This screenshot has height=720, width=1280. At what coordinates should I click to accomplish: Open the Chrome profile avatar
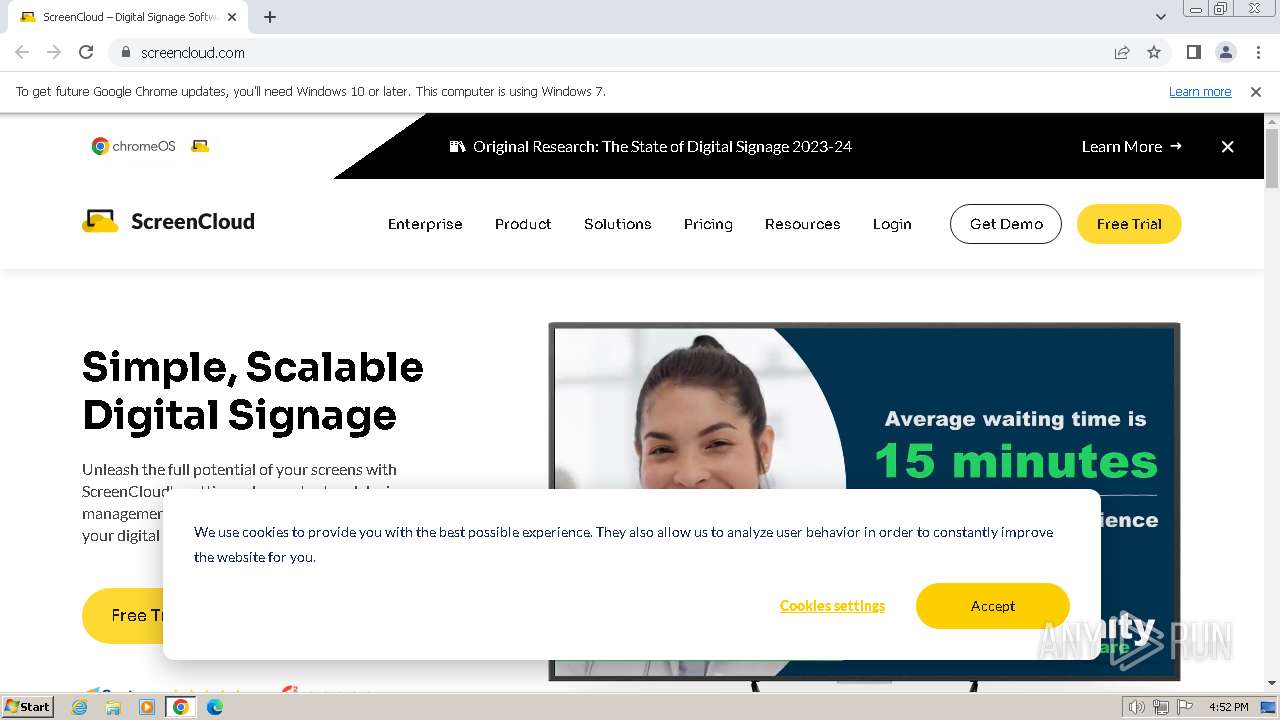point(1225,52)
